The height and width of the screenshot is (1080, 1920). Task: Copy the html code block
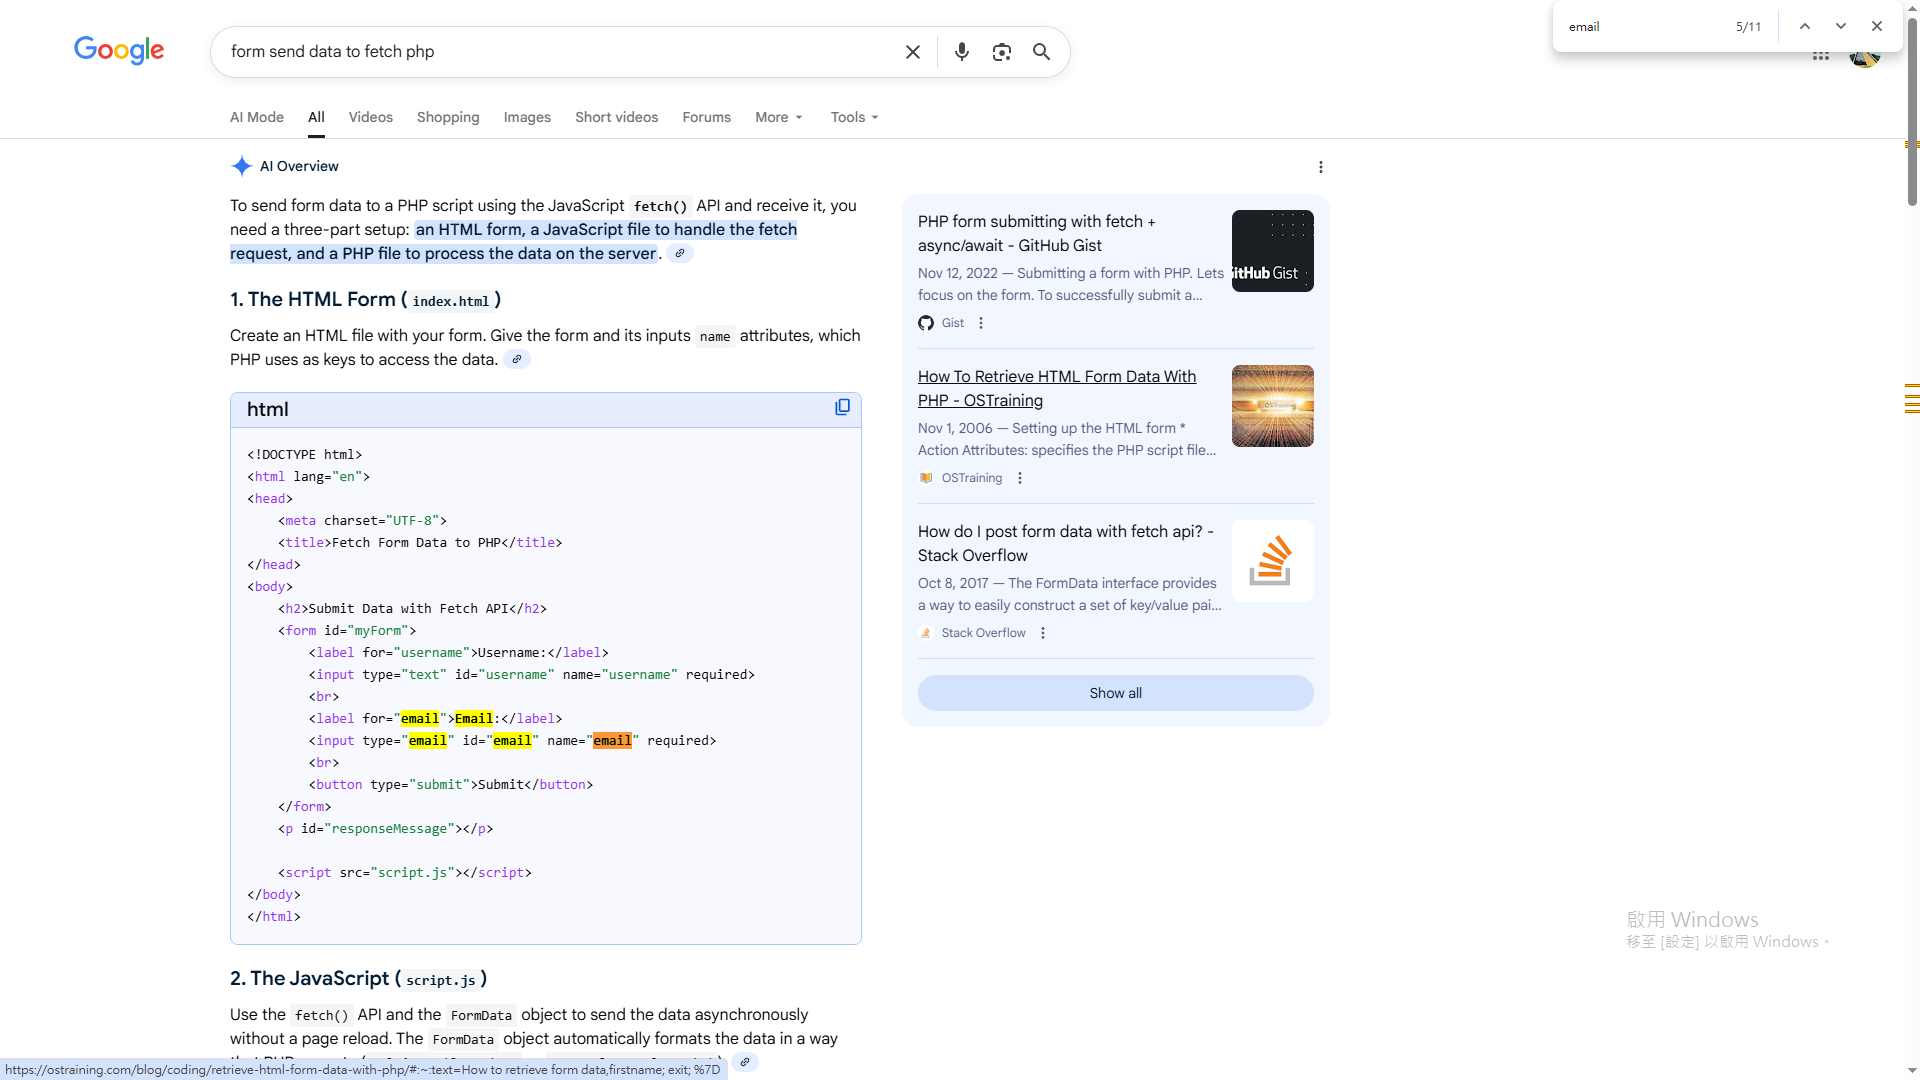842,407
